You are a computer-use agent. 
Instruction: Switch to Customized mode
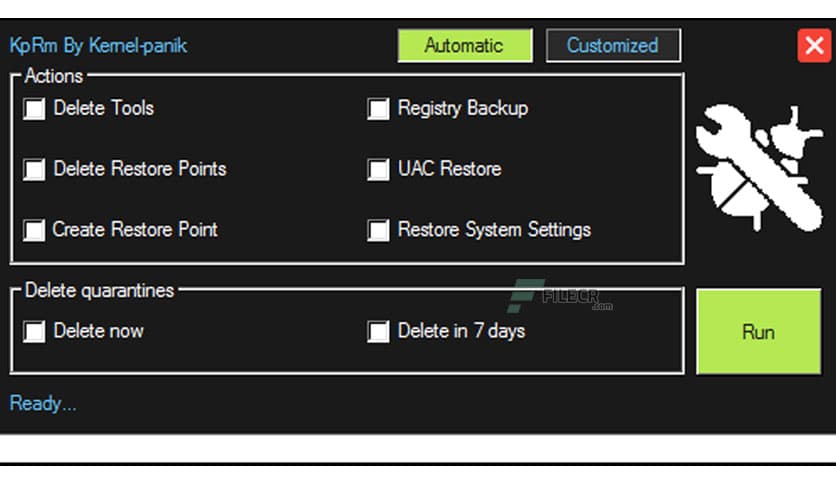[x=612, y=45]
